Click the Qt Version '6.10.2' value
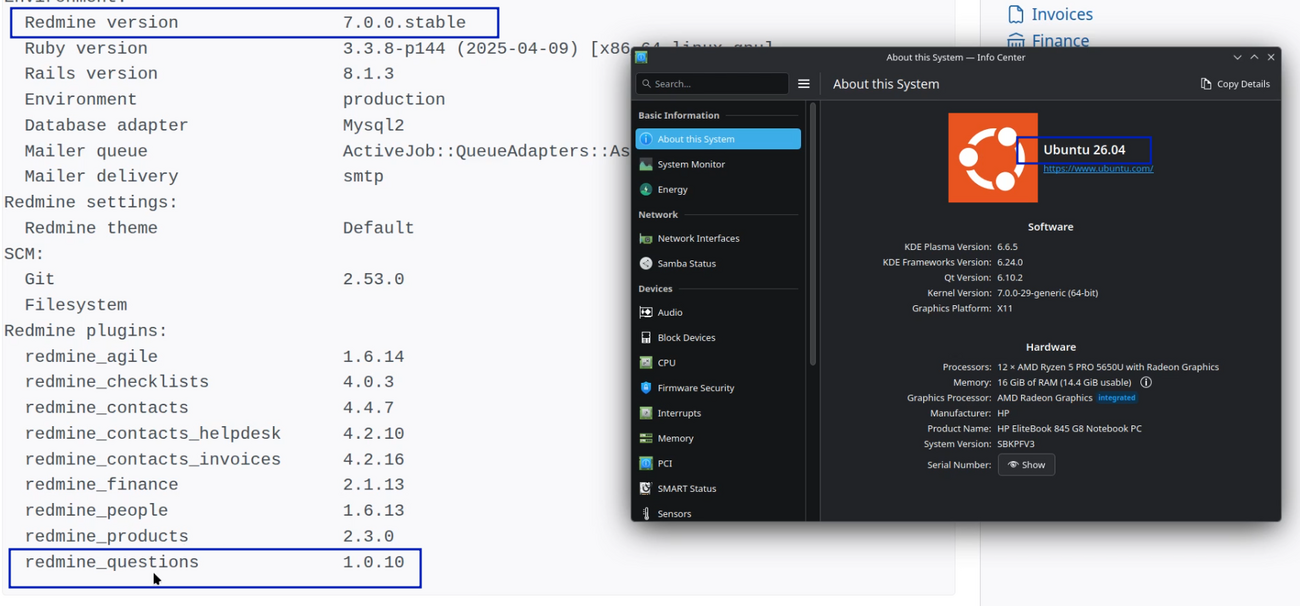Viewport: 1300px width, 606px height. [1010, 278]
